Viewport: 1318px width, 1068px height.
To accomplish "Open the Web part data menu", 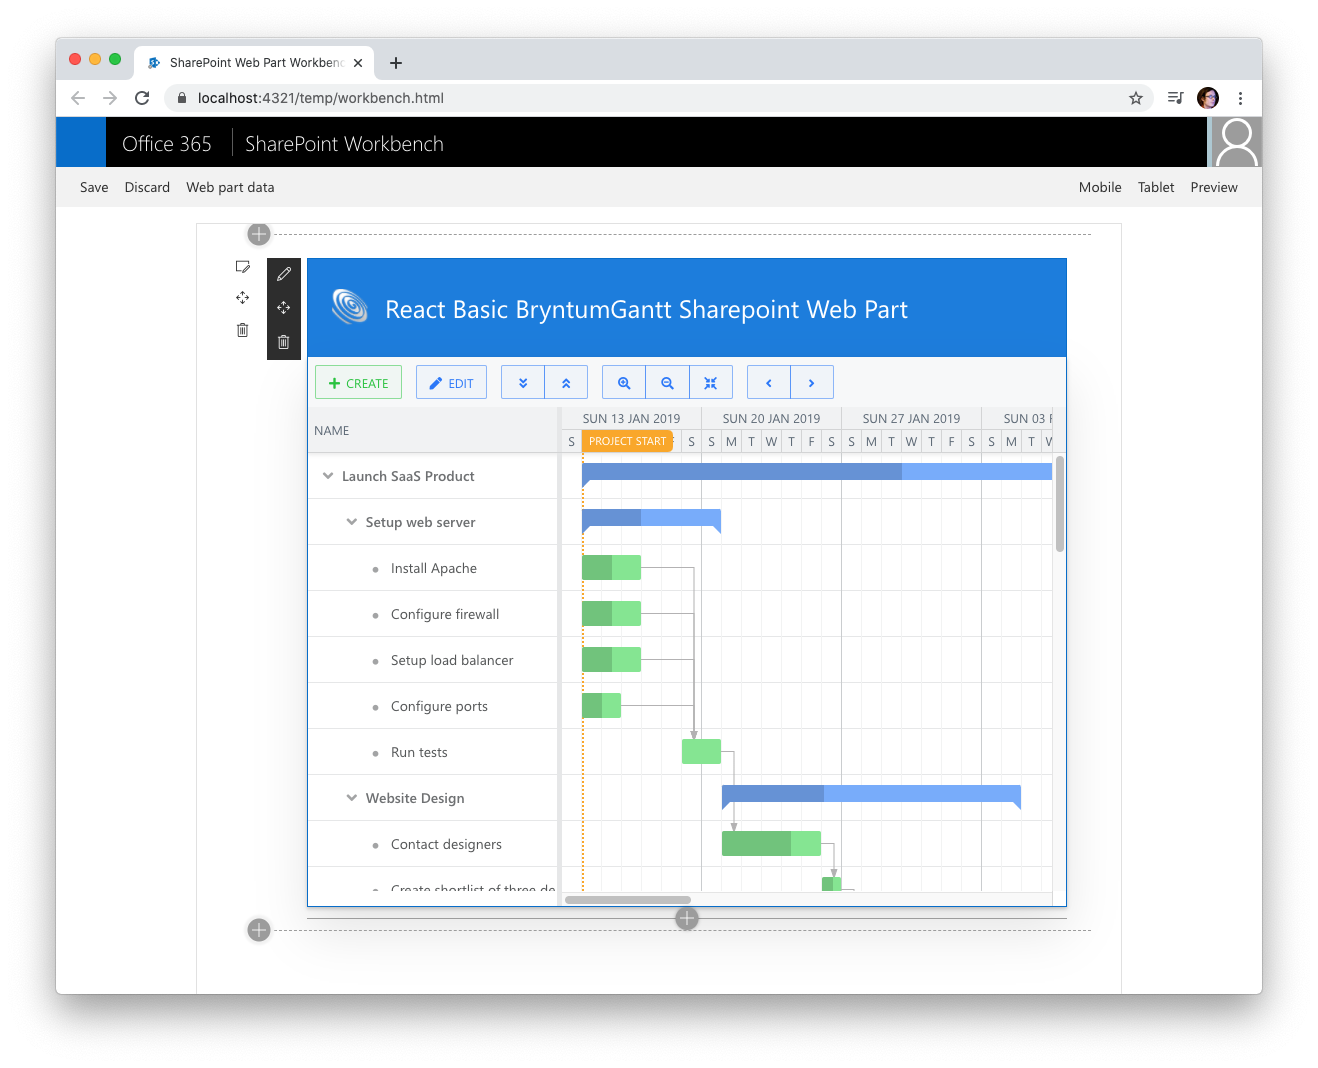I will [230, 187].
